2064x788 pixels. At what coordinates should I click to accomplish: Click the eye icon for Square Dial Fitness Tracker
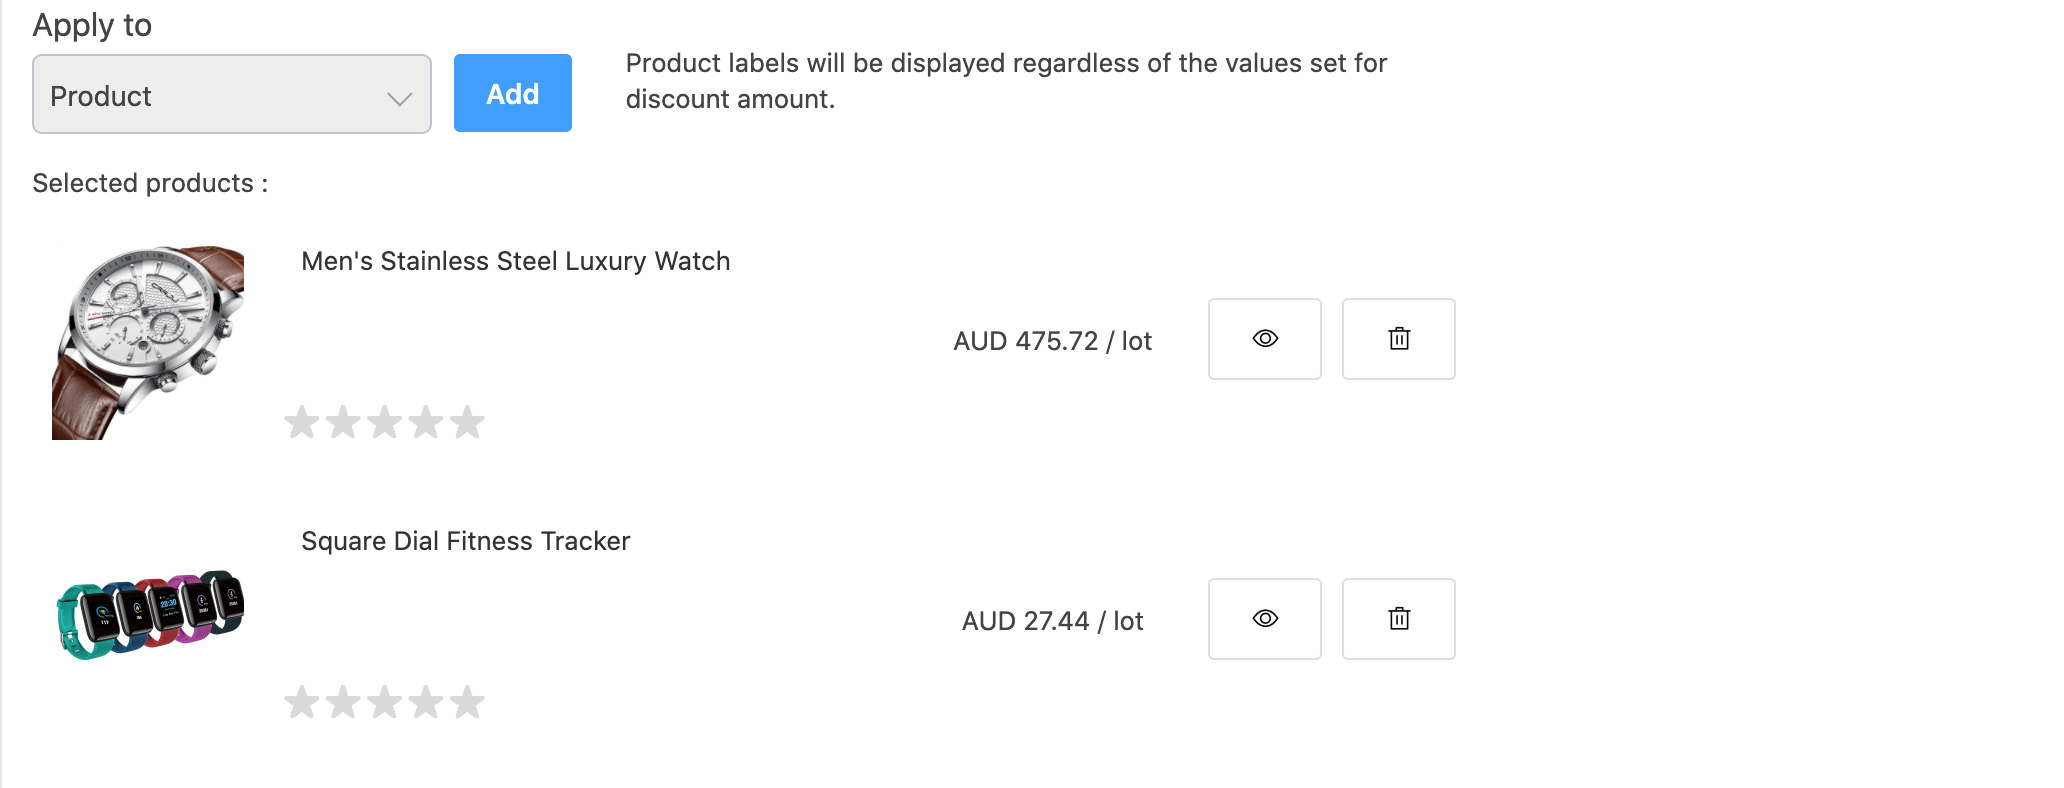point(1264,619)
